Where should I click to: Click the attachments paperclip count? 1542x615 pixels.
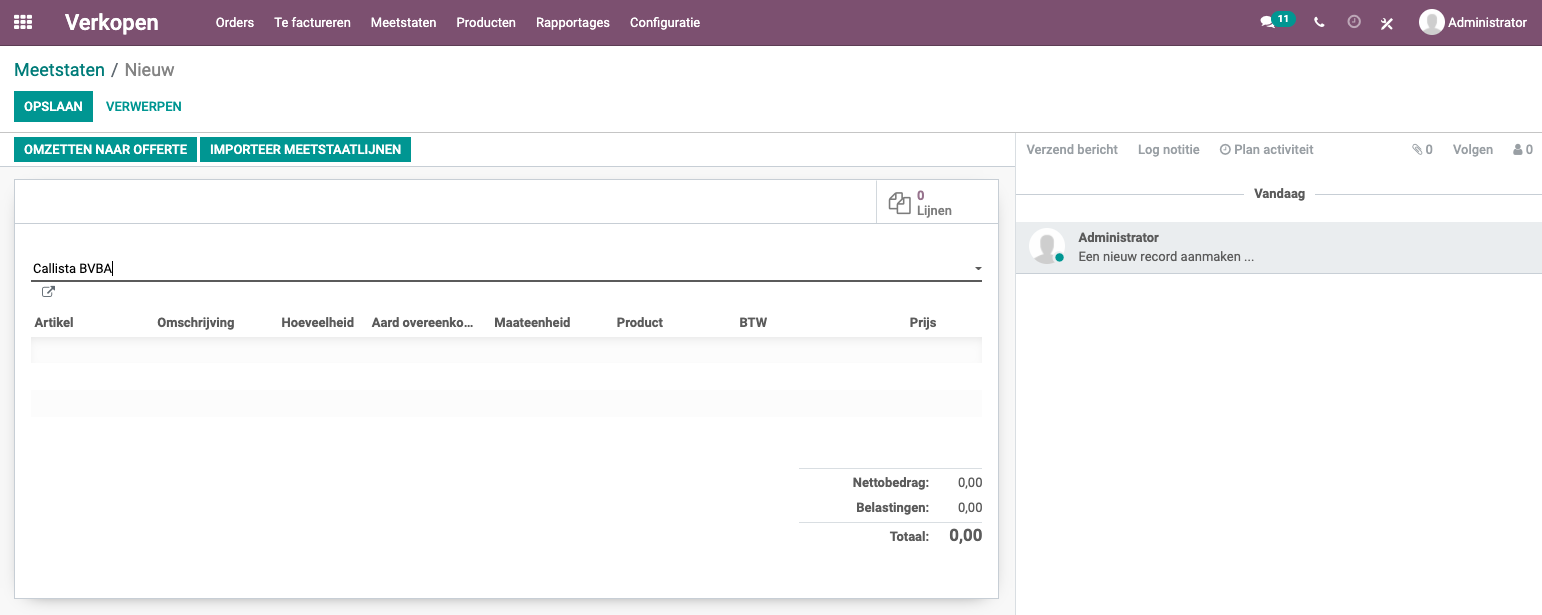(x=1422, y=150)
